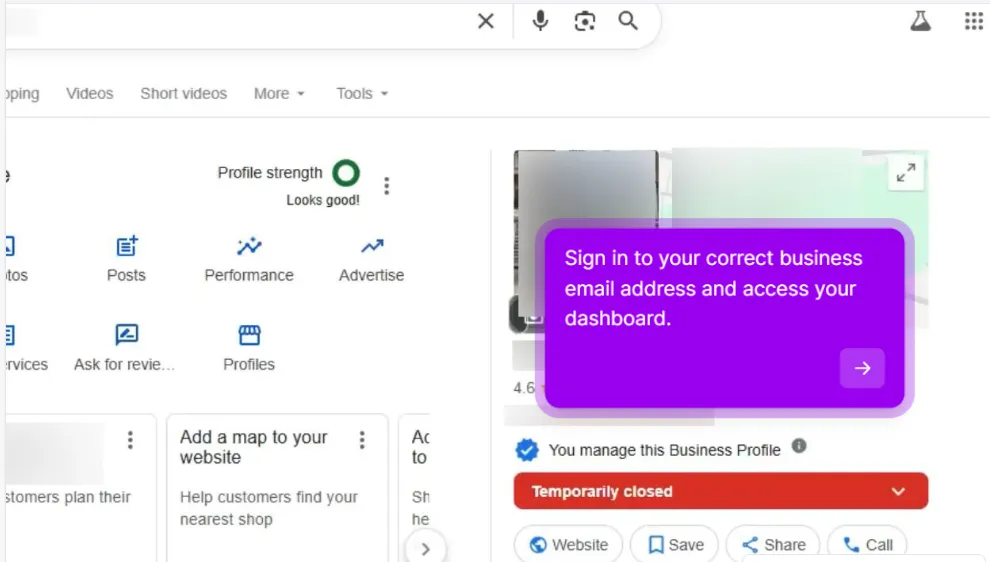Advance the purple tooltip with the arrow button
Image resolution: width=990 pixels, height=562 pixels.
click(x=862, y=368)
